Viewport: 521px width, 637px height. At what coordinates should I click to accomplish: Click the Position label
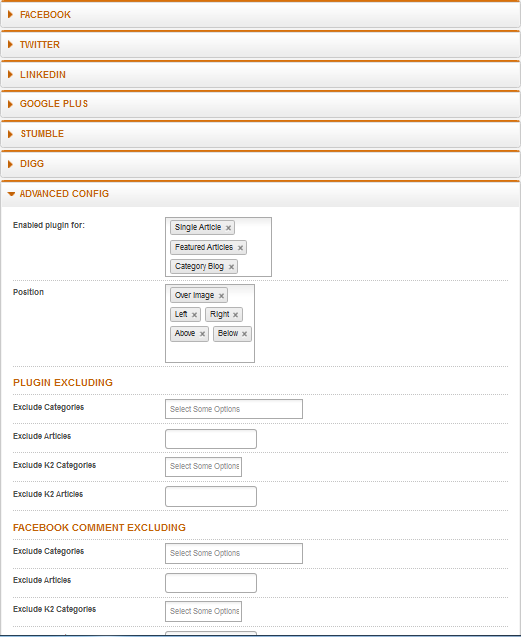28,292
